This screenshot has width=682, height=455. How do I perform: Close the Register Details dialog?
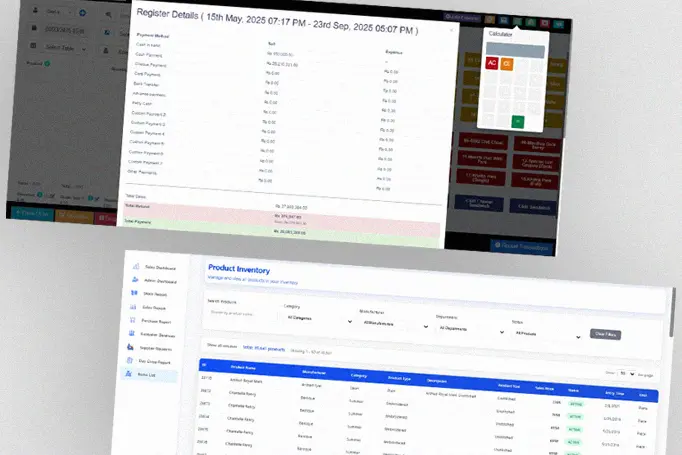452,31
